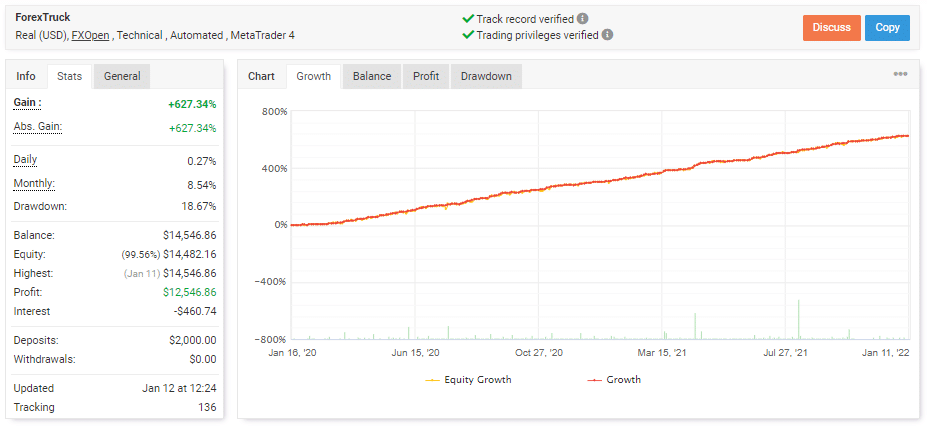Viewport: 927px width, 426px height.
Task: Click the Trading privileges verified info icon
Action: [x=607, y=35]
